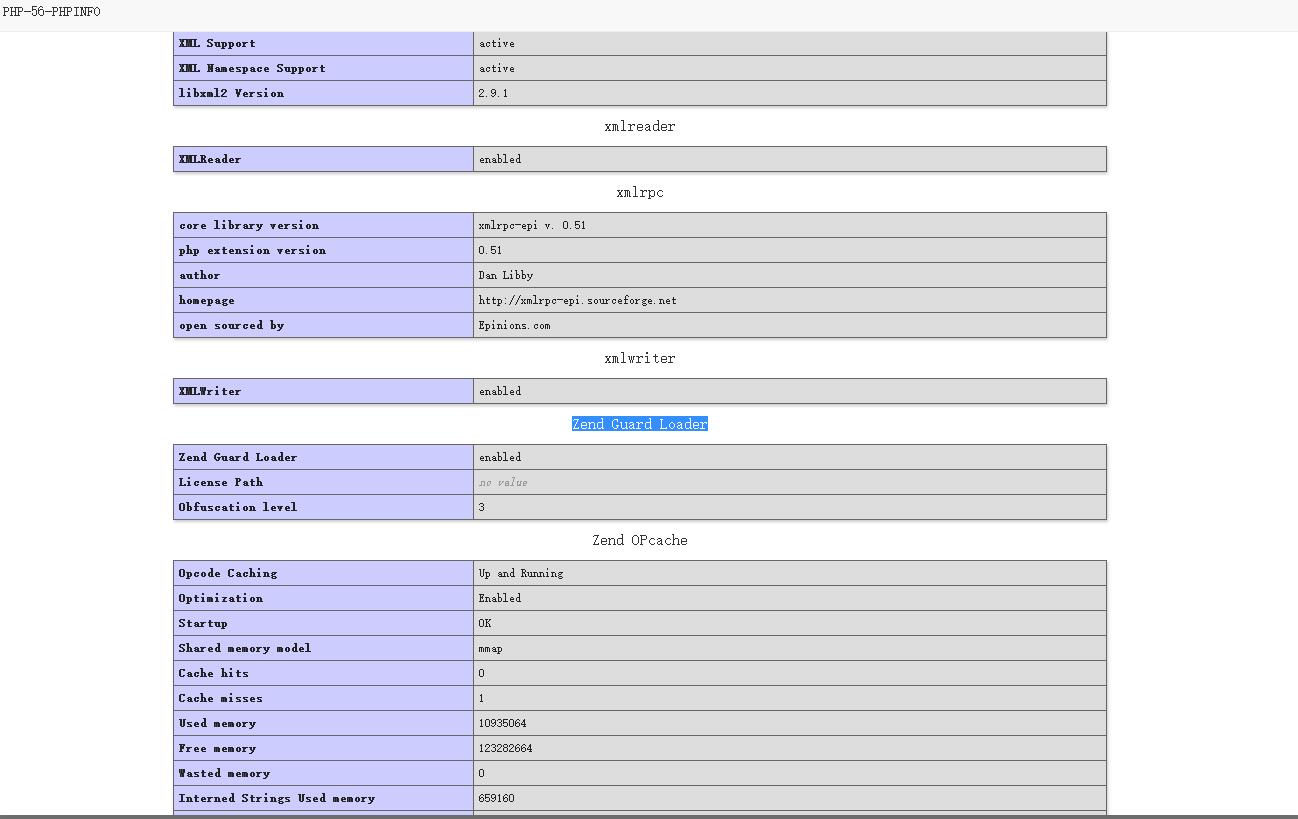Click XML Namespace Support active value

pos(497,68)
